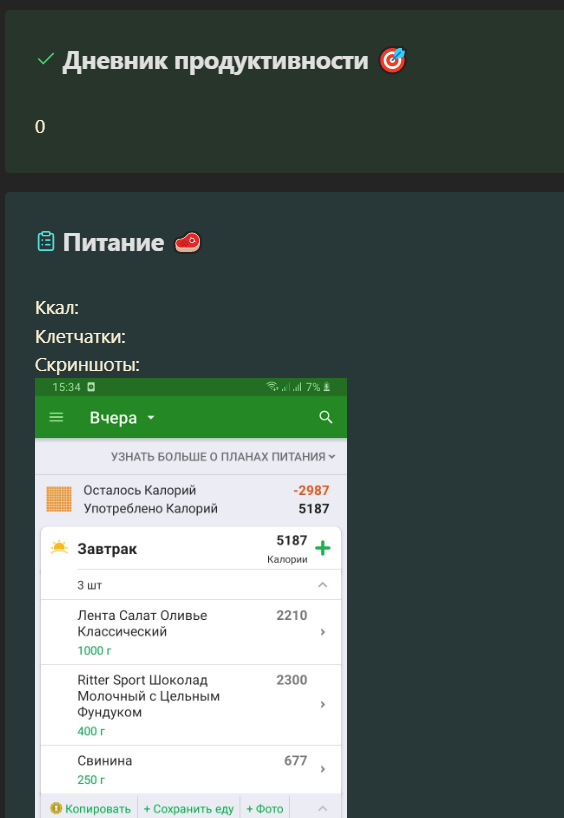Click the orange calorie grid icon
The image size is (564, 818).
pyautogui.click(x=59, y=499)
